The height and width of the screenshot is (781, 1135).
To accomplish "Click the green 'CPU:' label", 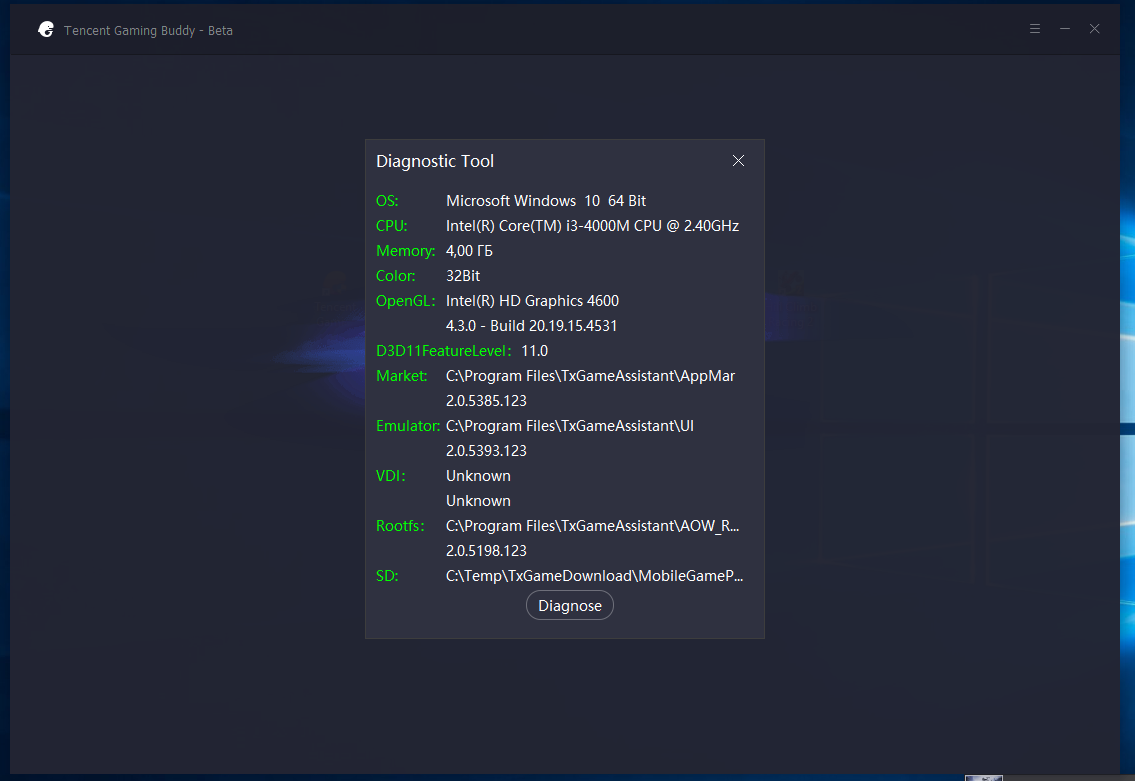I will [x=392, y=226].
